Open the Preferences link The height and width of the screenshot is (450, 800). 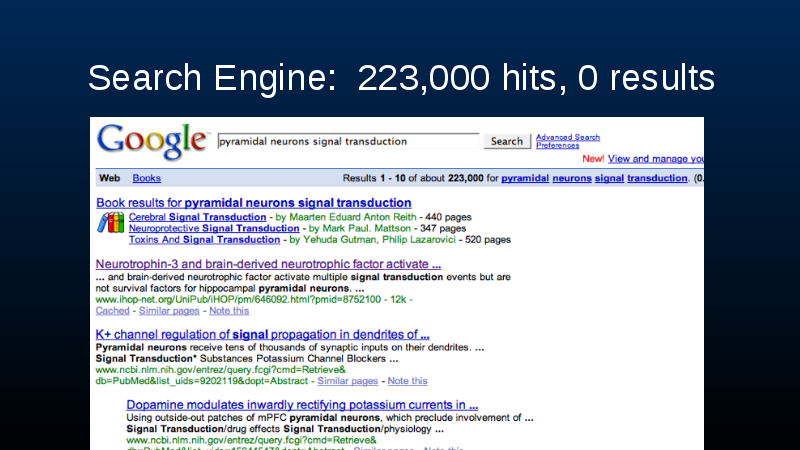(557, 146)
